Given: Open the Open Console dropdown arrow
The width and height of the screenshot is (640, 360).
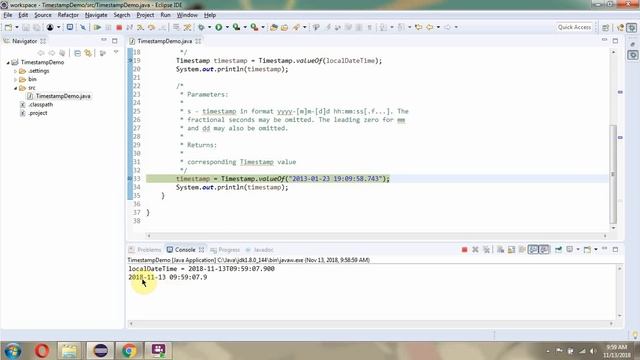Looking at the screenshot, I should tap(596, 250).
